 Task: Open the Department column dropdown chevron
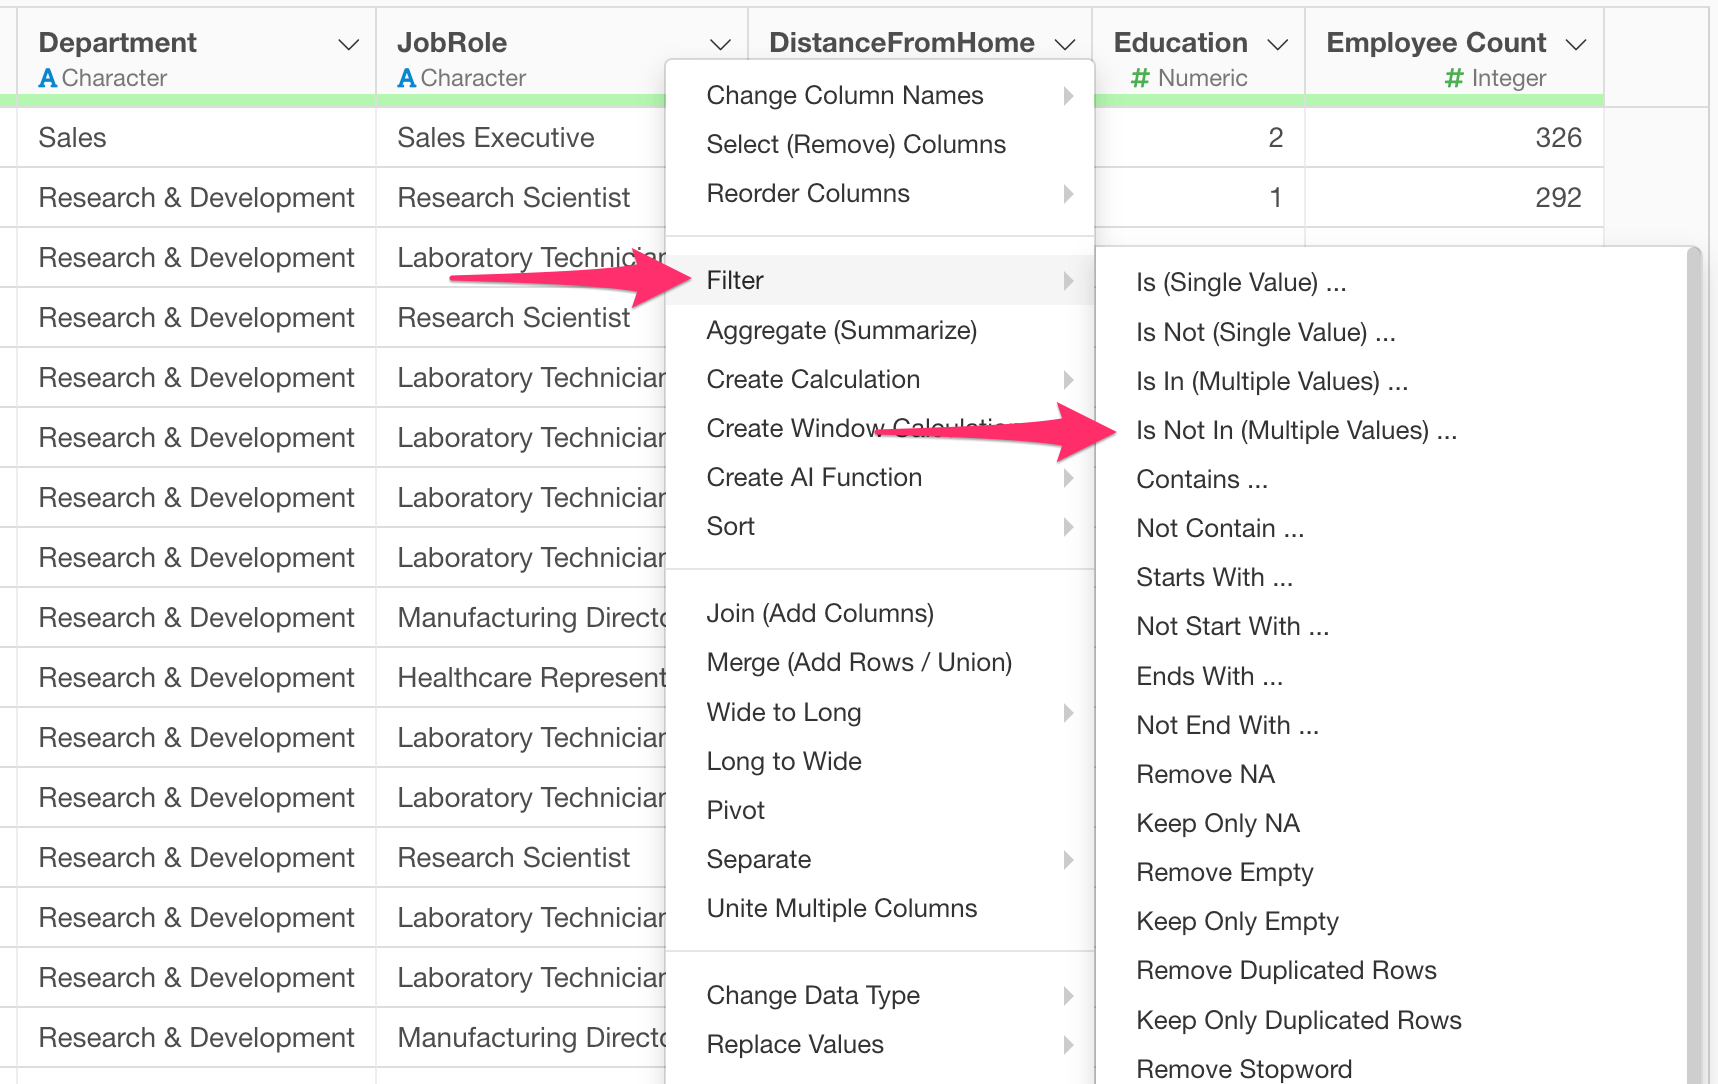(348, 45)
